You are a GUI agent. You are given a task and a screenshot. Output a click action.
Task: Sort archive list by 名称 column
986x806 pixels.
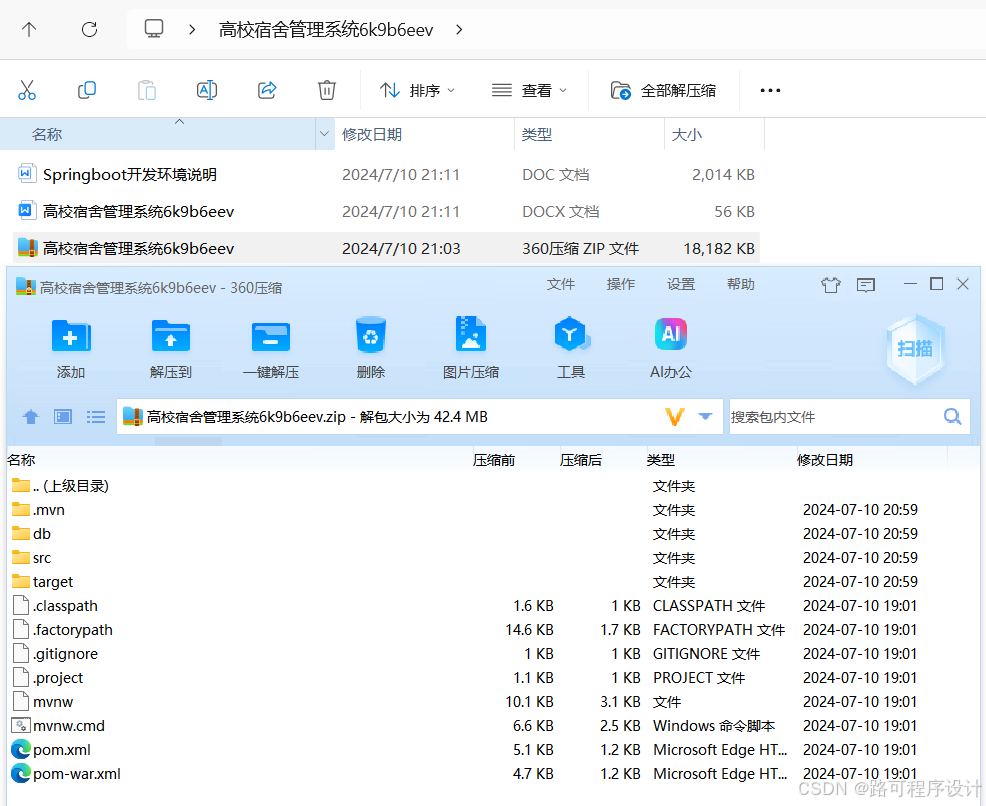coord(21,460)
